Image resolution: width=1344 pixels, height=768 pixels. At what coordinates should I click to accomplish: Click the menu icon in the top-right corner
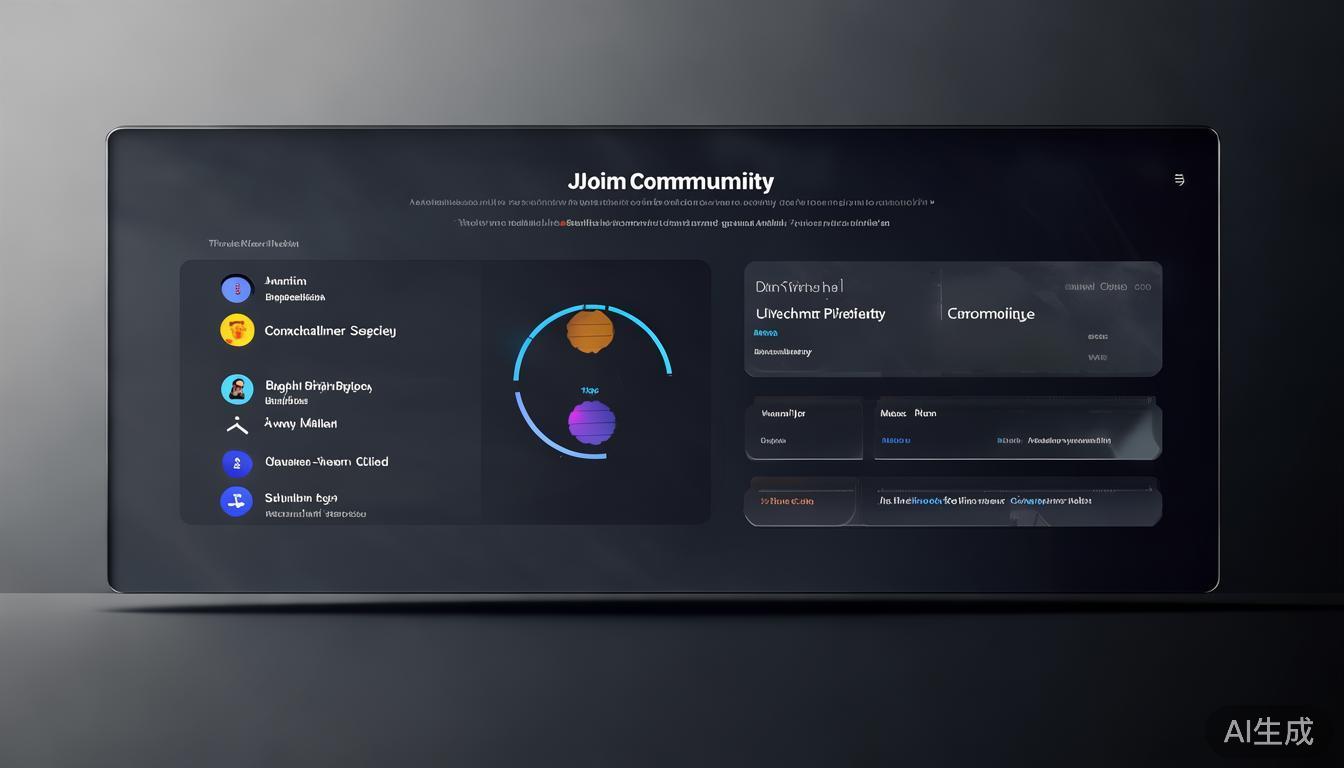[1180, 179]
